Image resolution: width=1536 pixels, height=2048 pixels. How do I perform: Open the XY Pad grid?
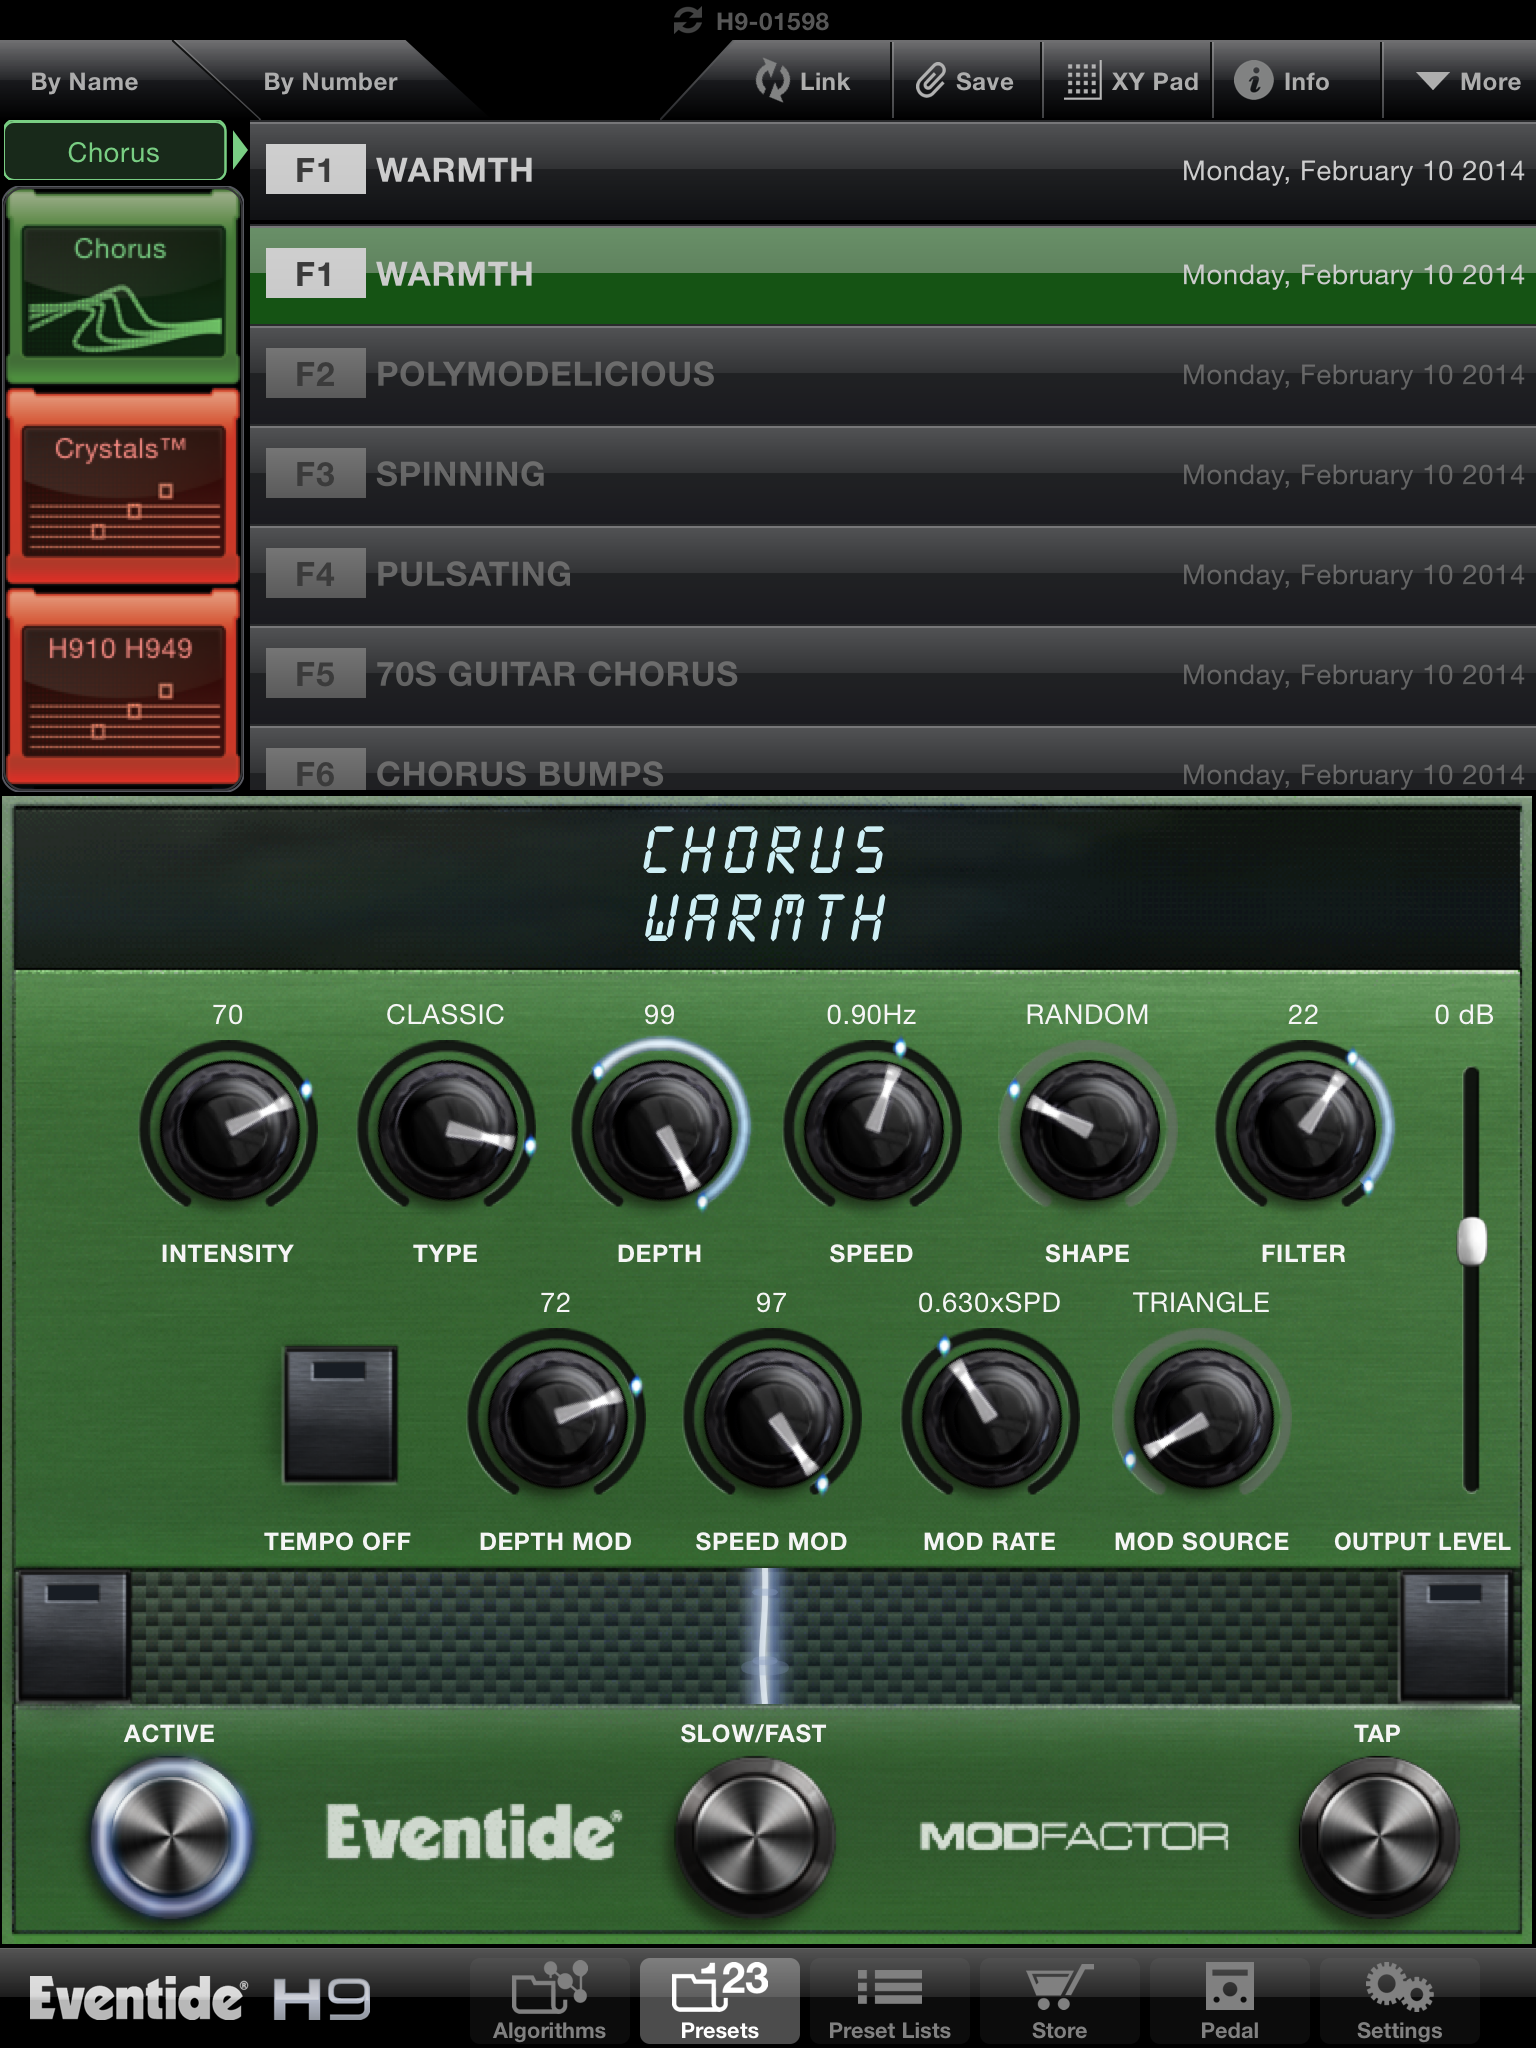[1131, 81]
